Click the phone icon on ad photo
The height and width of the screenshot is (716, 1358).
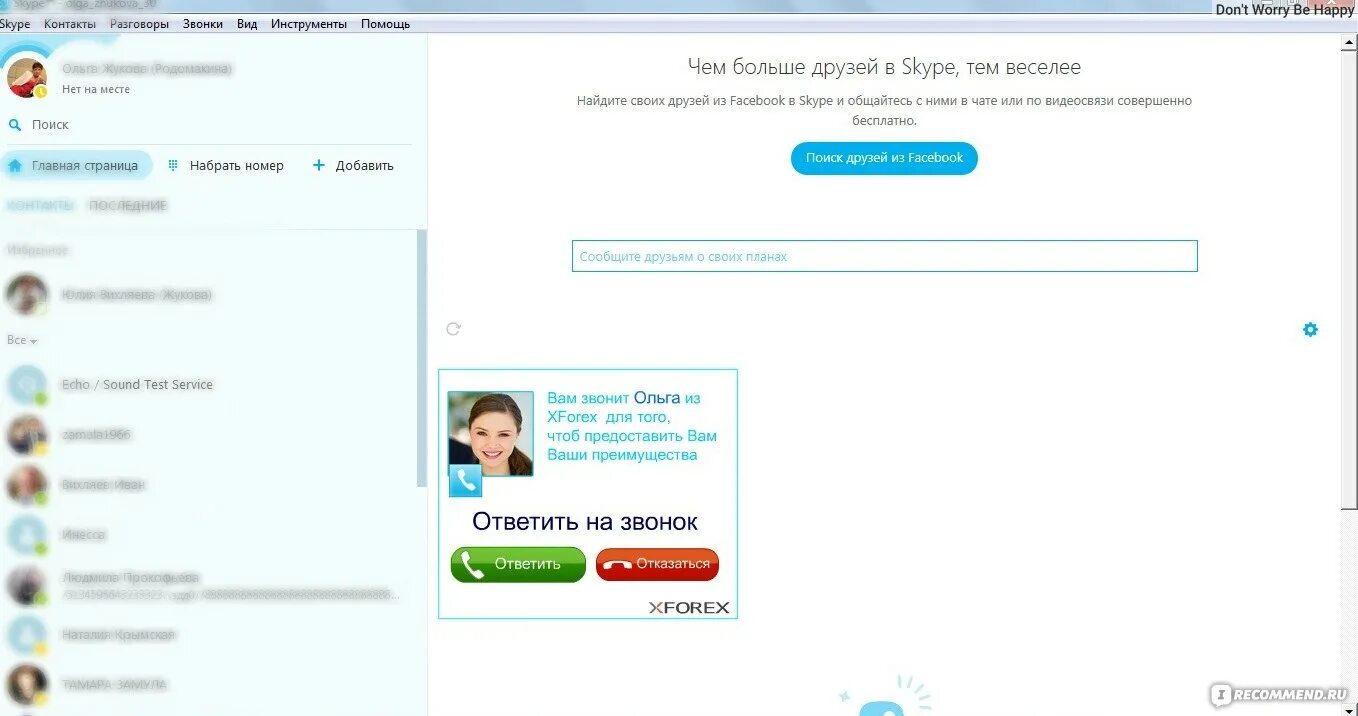pyautogui.click(x=465, y=481)
